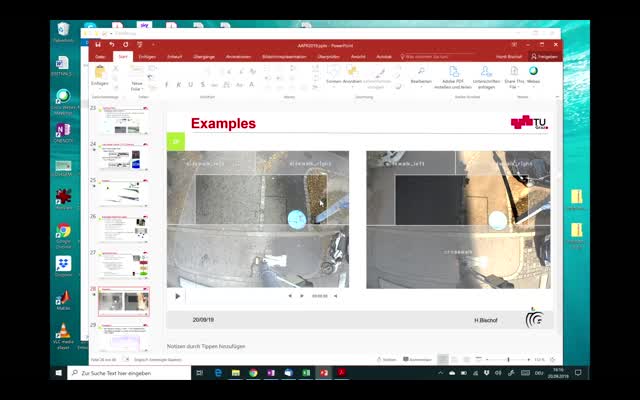The height and width of the screenshot is (400, 640).
Task: Open the action center notifications icon
Action: pyautogui.click(x=578, y=373)
